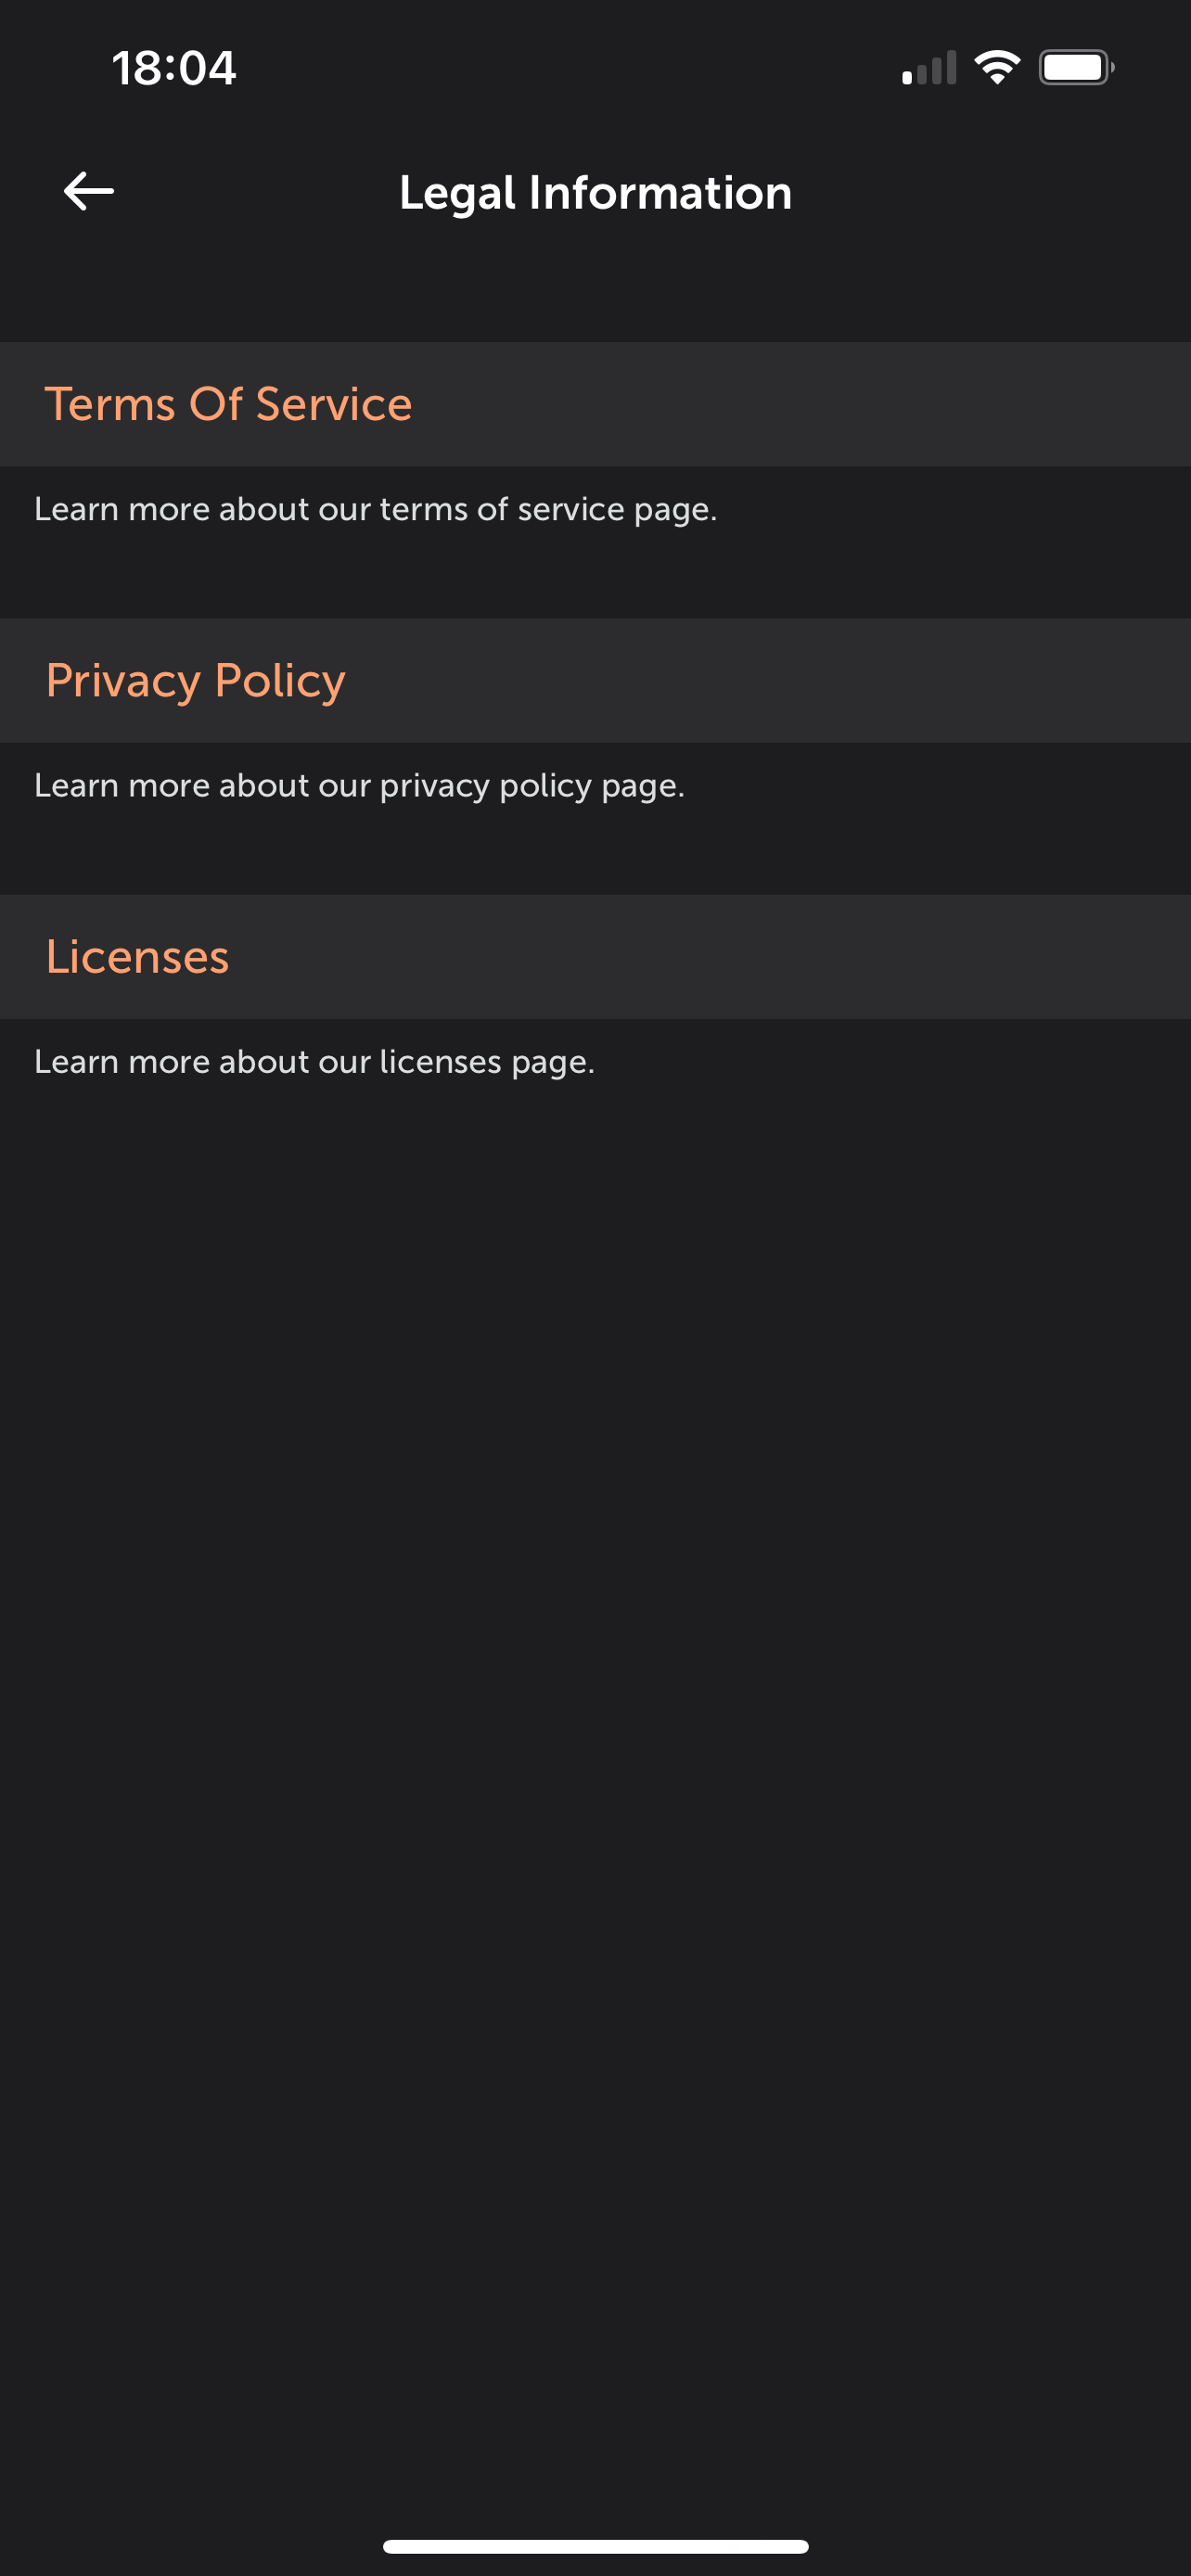
Task: Click the Wi-Fi status icon
Action: (997, 68)
